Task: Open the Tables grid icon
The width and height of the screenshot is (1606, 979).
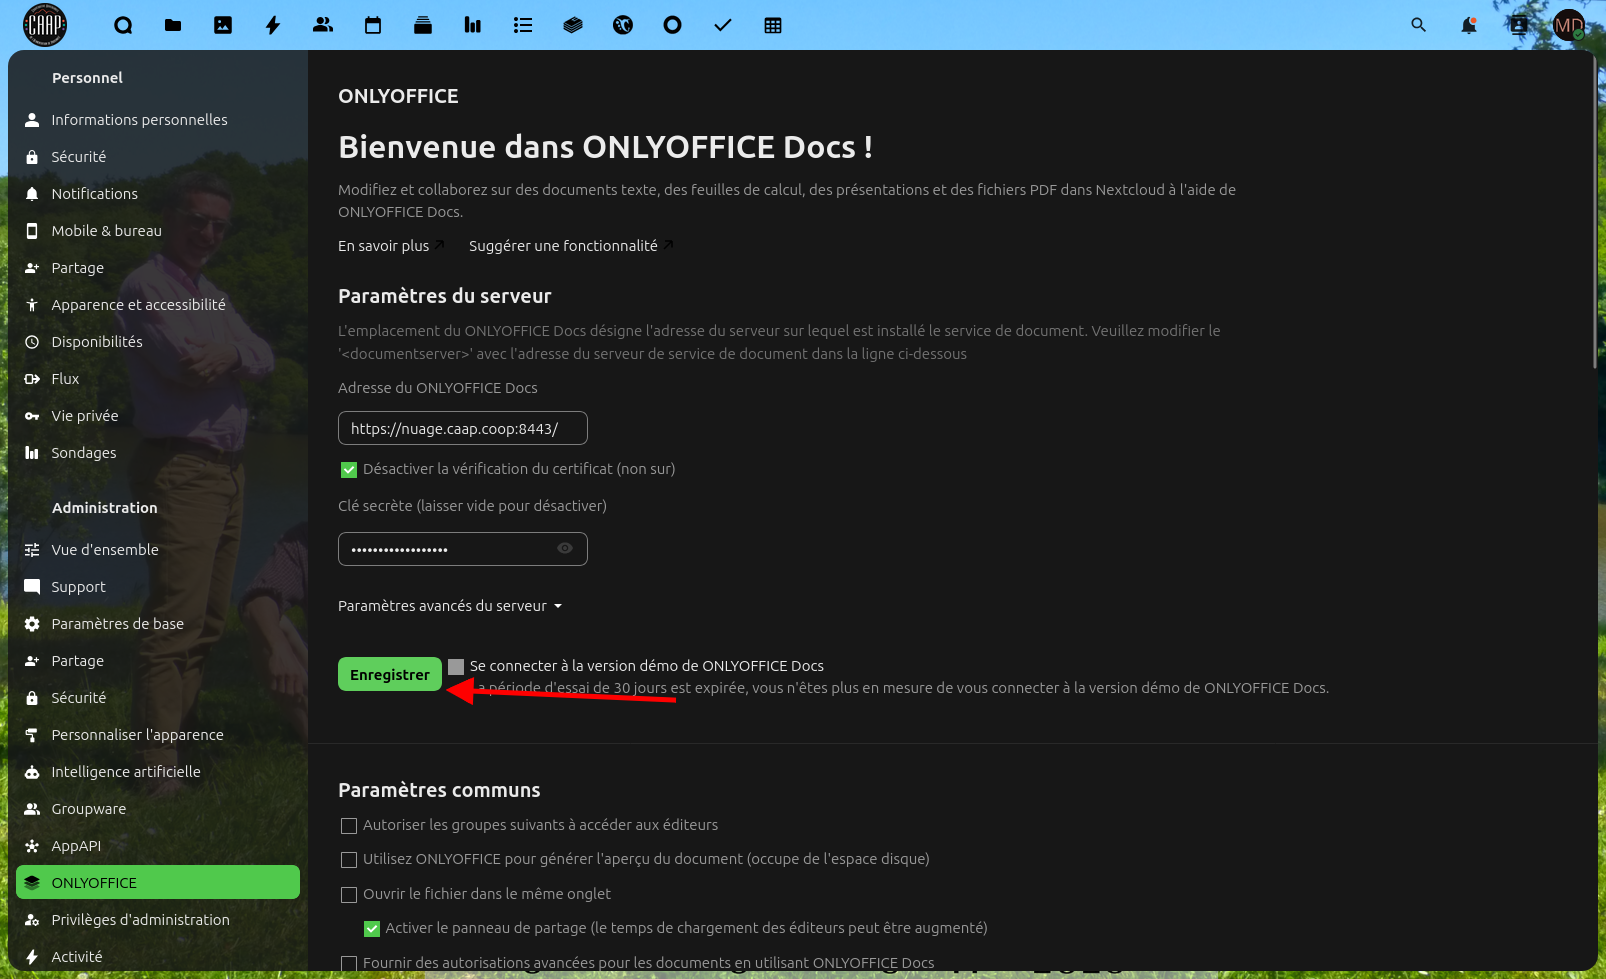Action: pyautogui.click(x=773, y=25)
